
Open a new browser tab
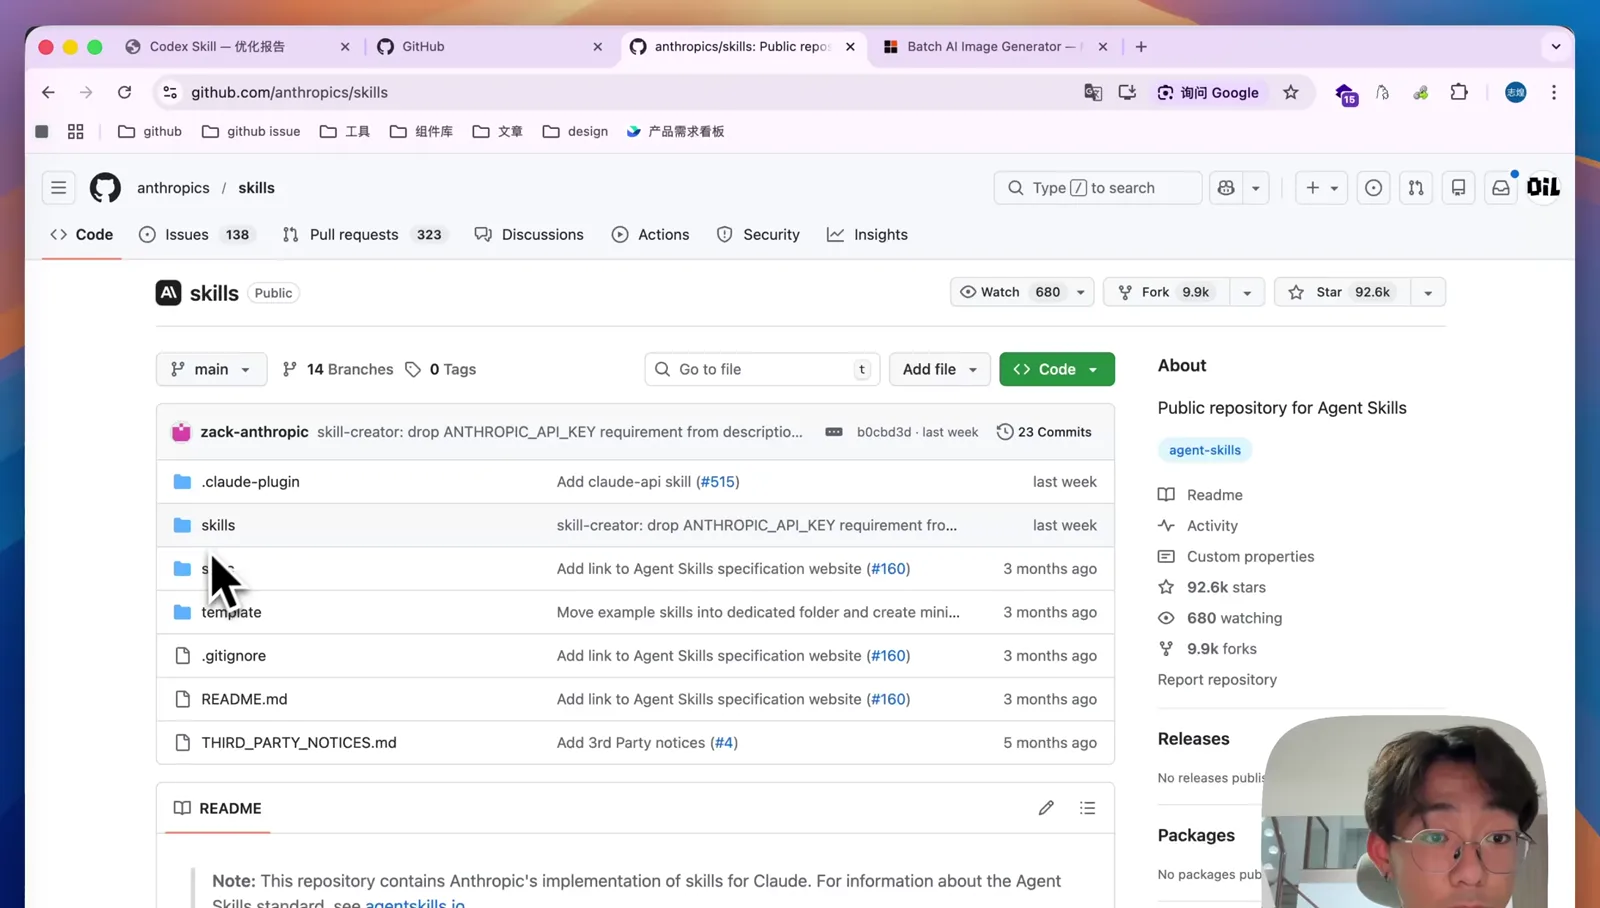click(1141, 46)
